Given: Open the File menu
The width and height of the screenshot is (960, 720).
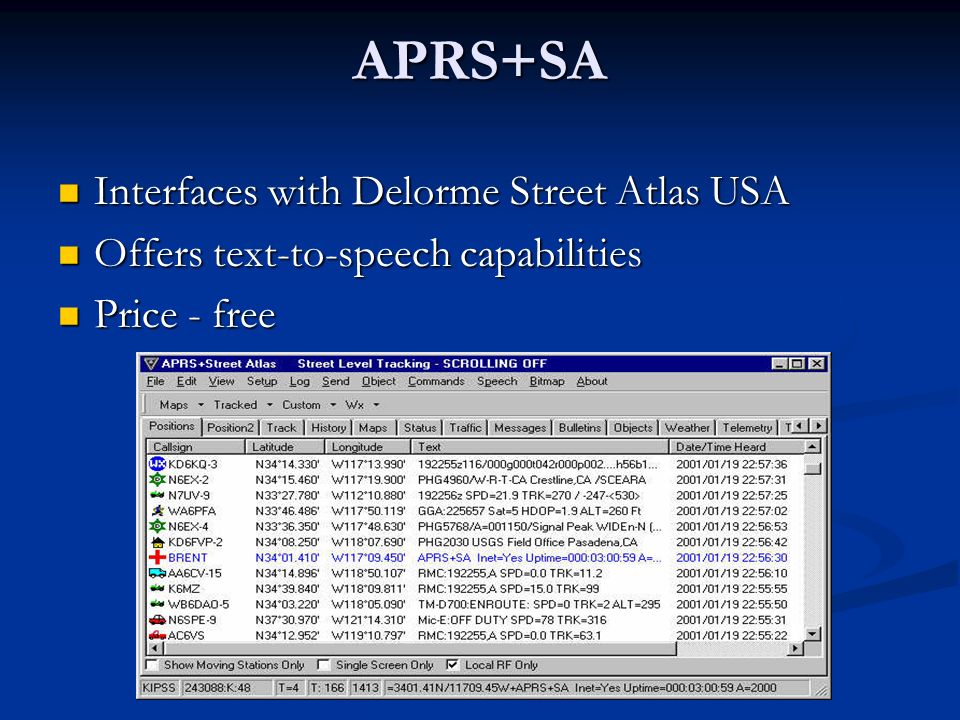Looking at the screenshot, I should pyautogui.click(x=156, y=381).
